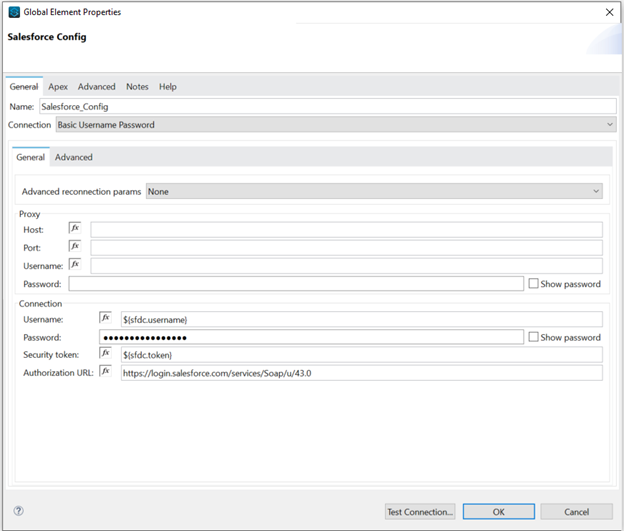Click the Cancel button

[576, 511]
